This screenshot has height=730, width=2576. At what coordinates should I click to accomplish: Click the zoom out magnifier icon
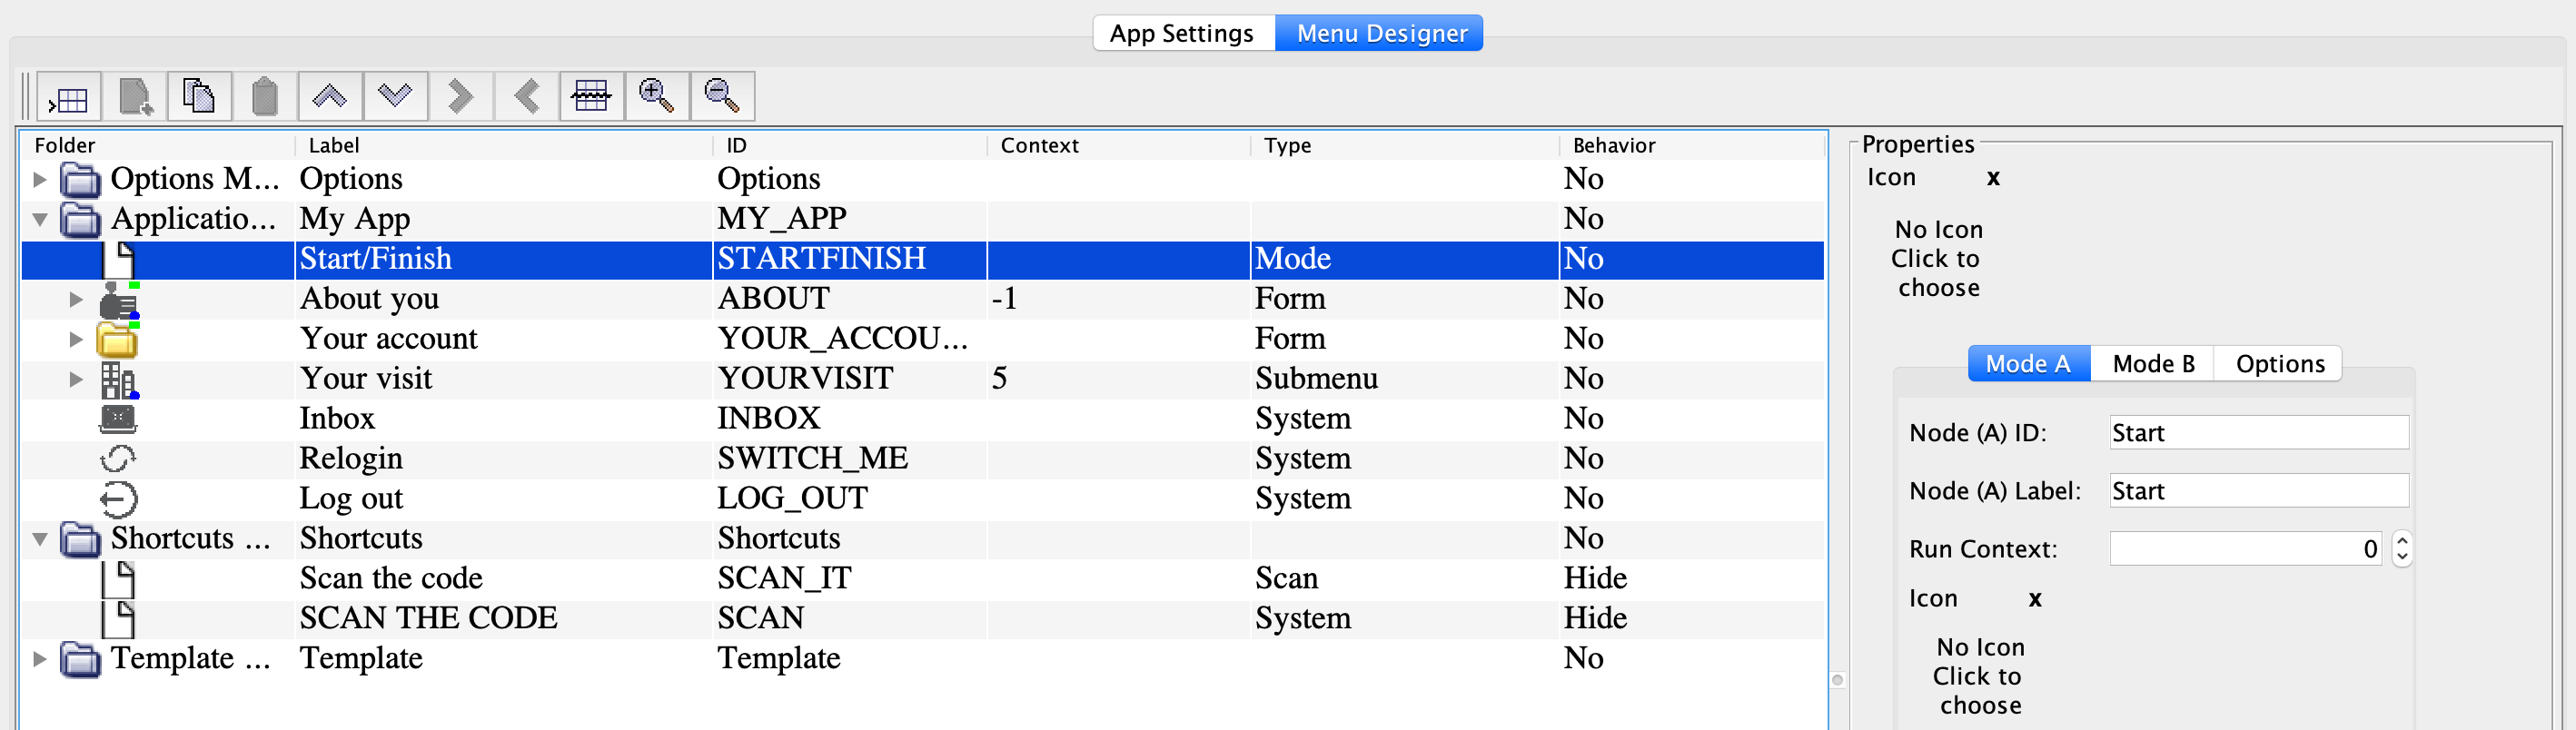[x=721, y=97]
